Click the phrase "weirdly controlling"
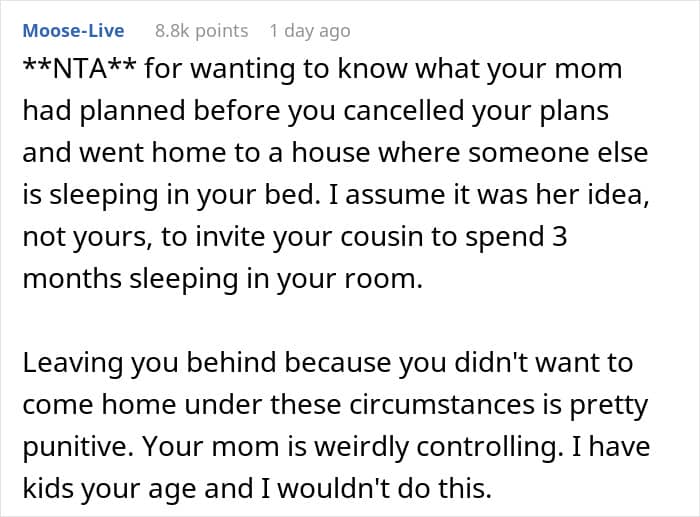 pos(437,446)
